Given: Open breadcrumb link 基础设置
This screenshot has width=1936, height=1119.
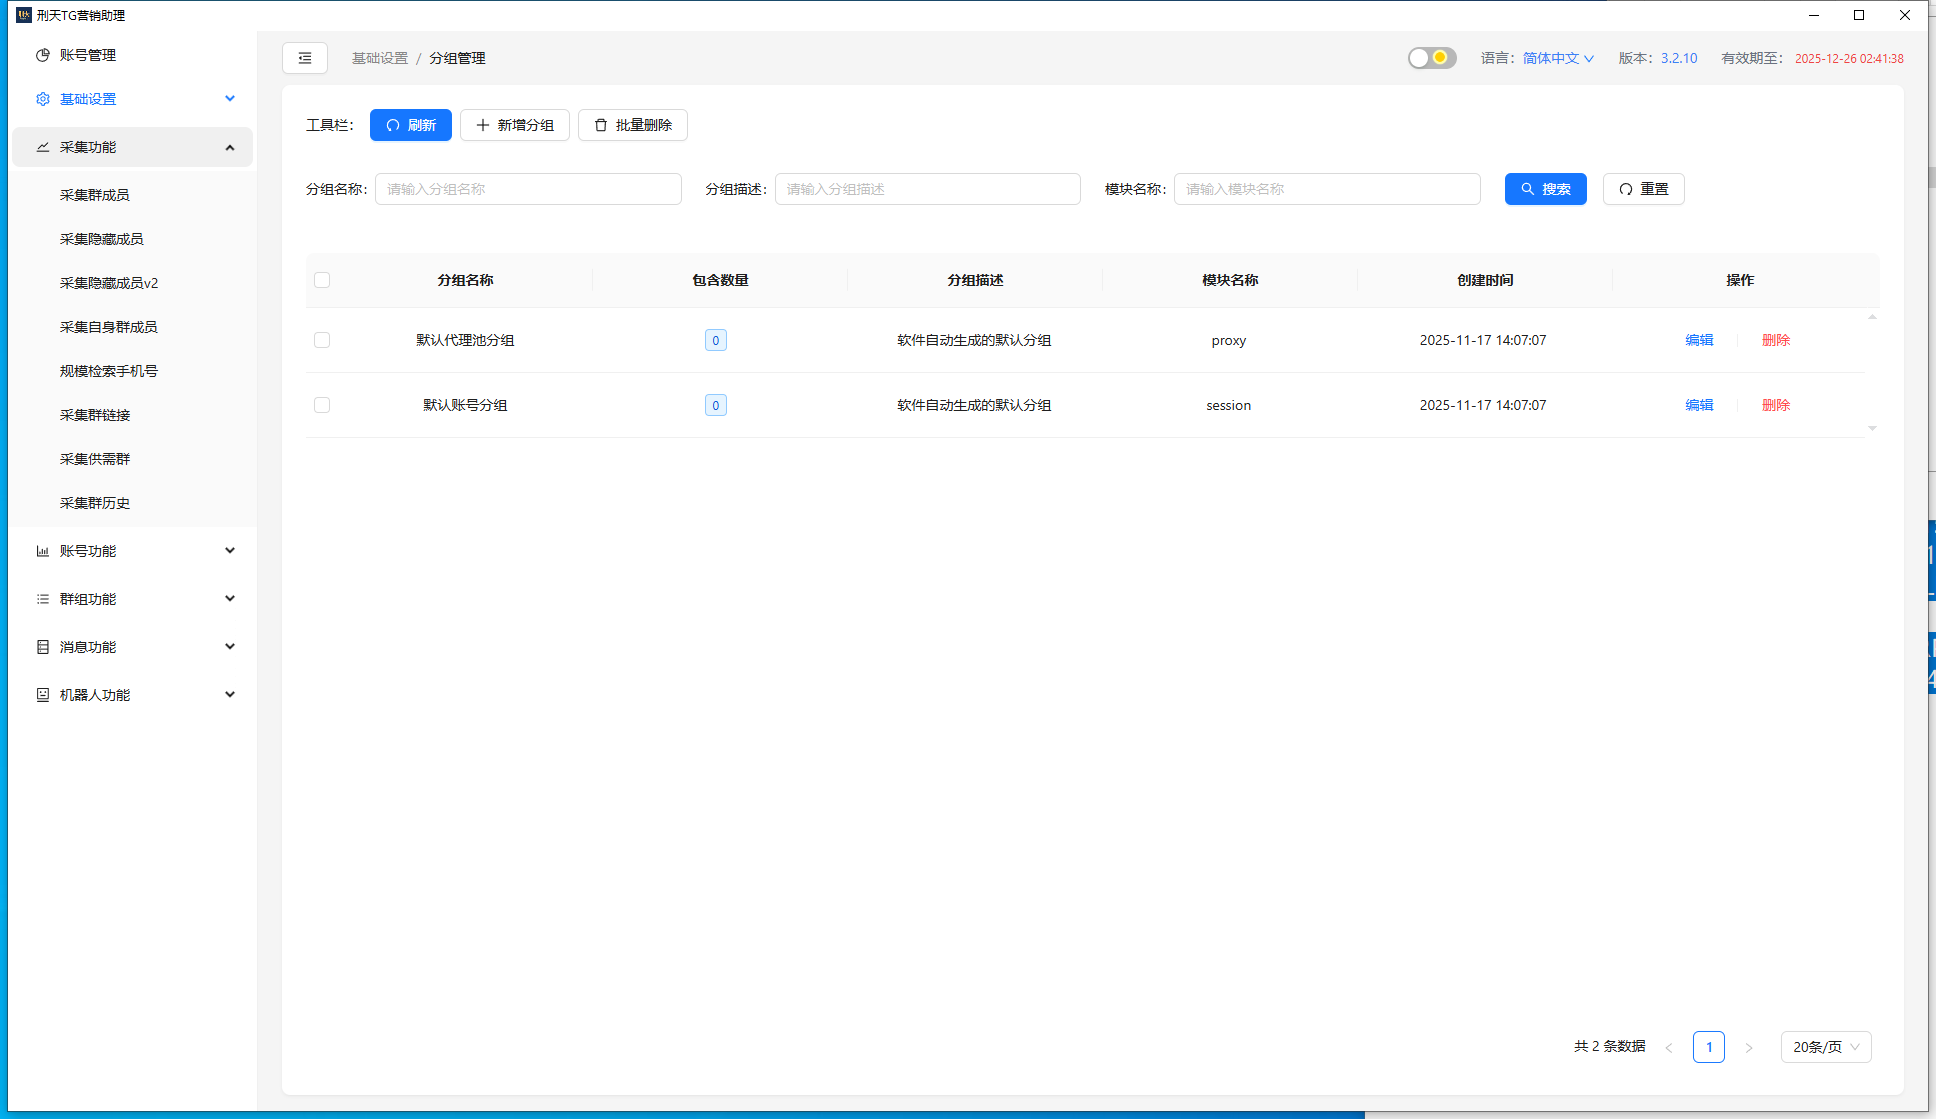Looking at the screenshot, I should click(379, 58).
